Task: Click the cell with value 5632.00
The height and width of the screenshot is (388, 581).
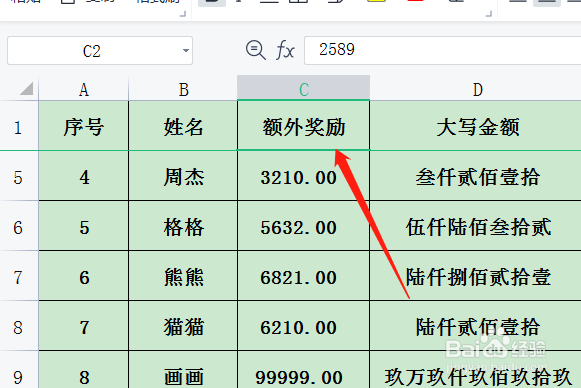Action: point(303,226)
